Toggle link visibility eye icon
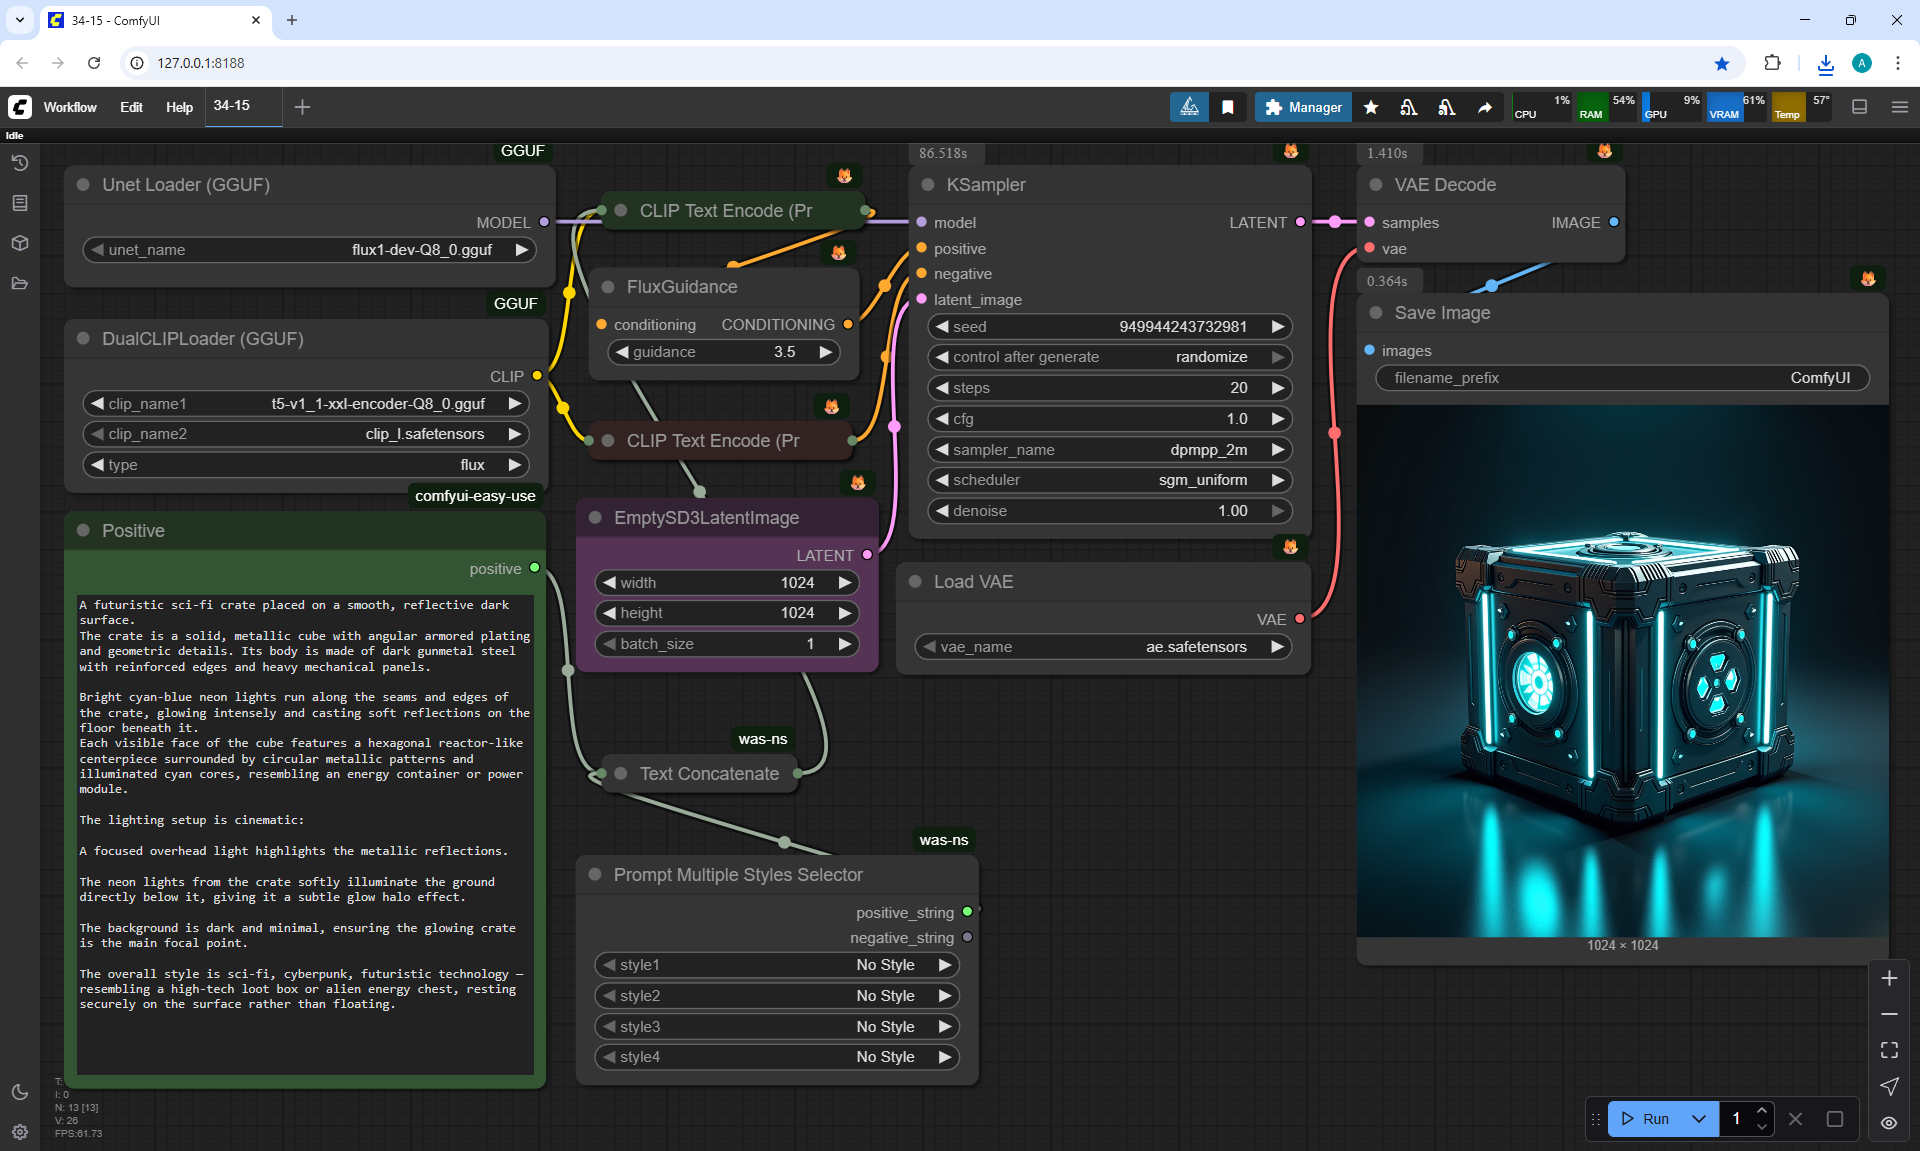The image size is (1920, 1151). point(1889,1123)
